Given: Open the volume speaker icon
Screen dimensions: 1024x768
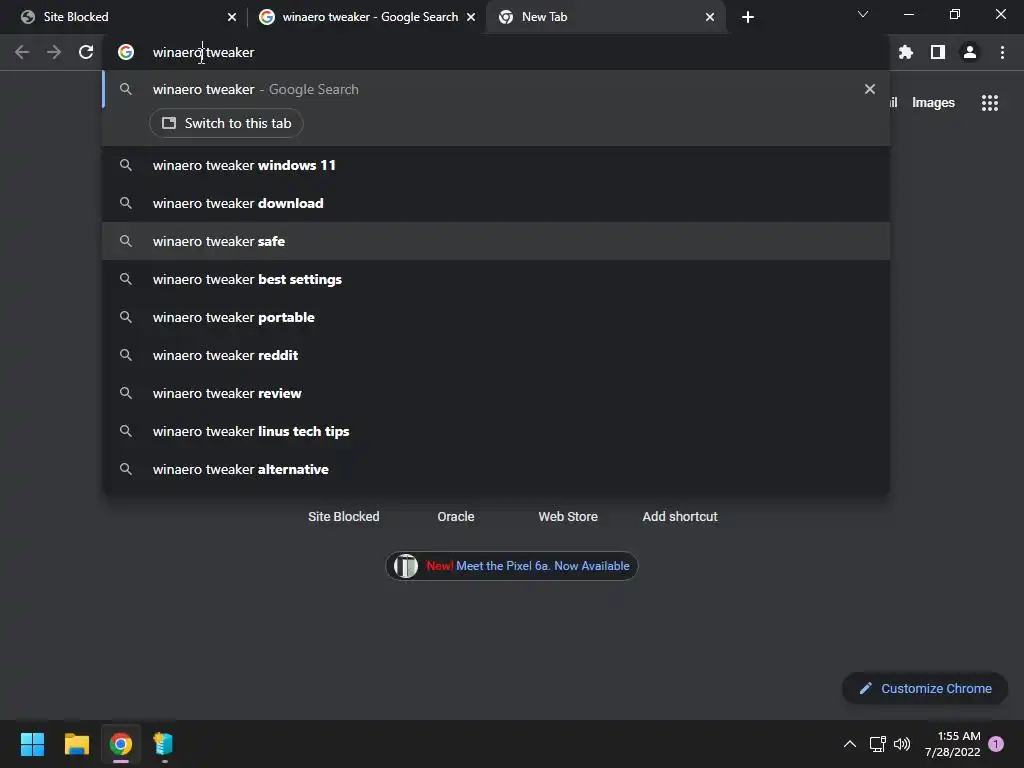Looking at the screenshot, I should point(902,744).
